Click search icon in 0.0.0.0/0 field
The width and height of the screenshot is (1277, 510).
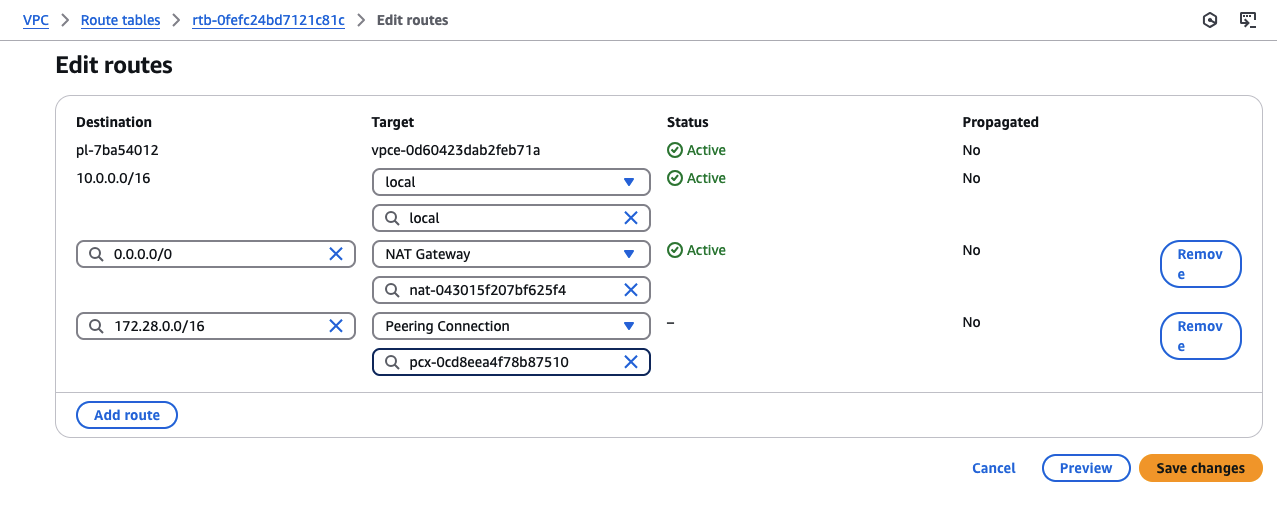pyautogui.click(x=96, y=254)
